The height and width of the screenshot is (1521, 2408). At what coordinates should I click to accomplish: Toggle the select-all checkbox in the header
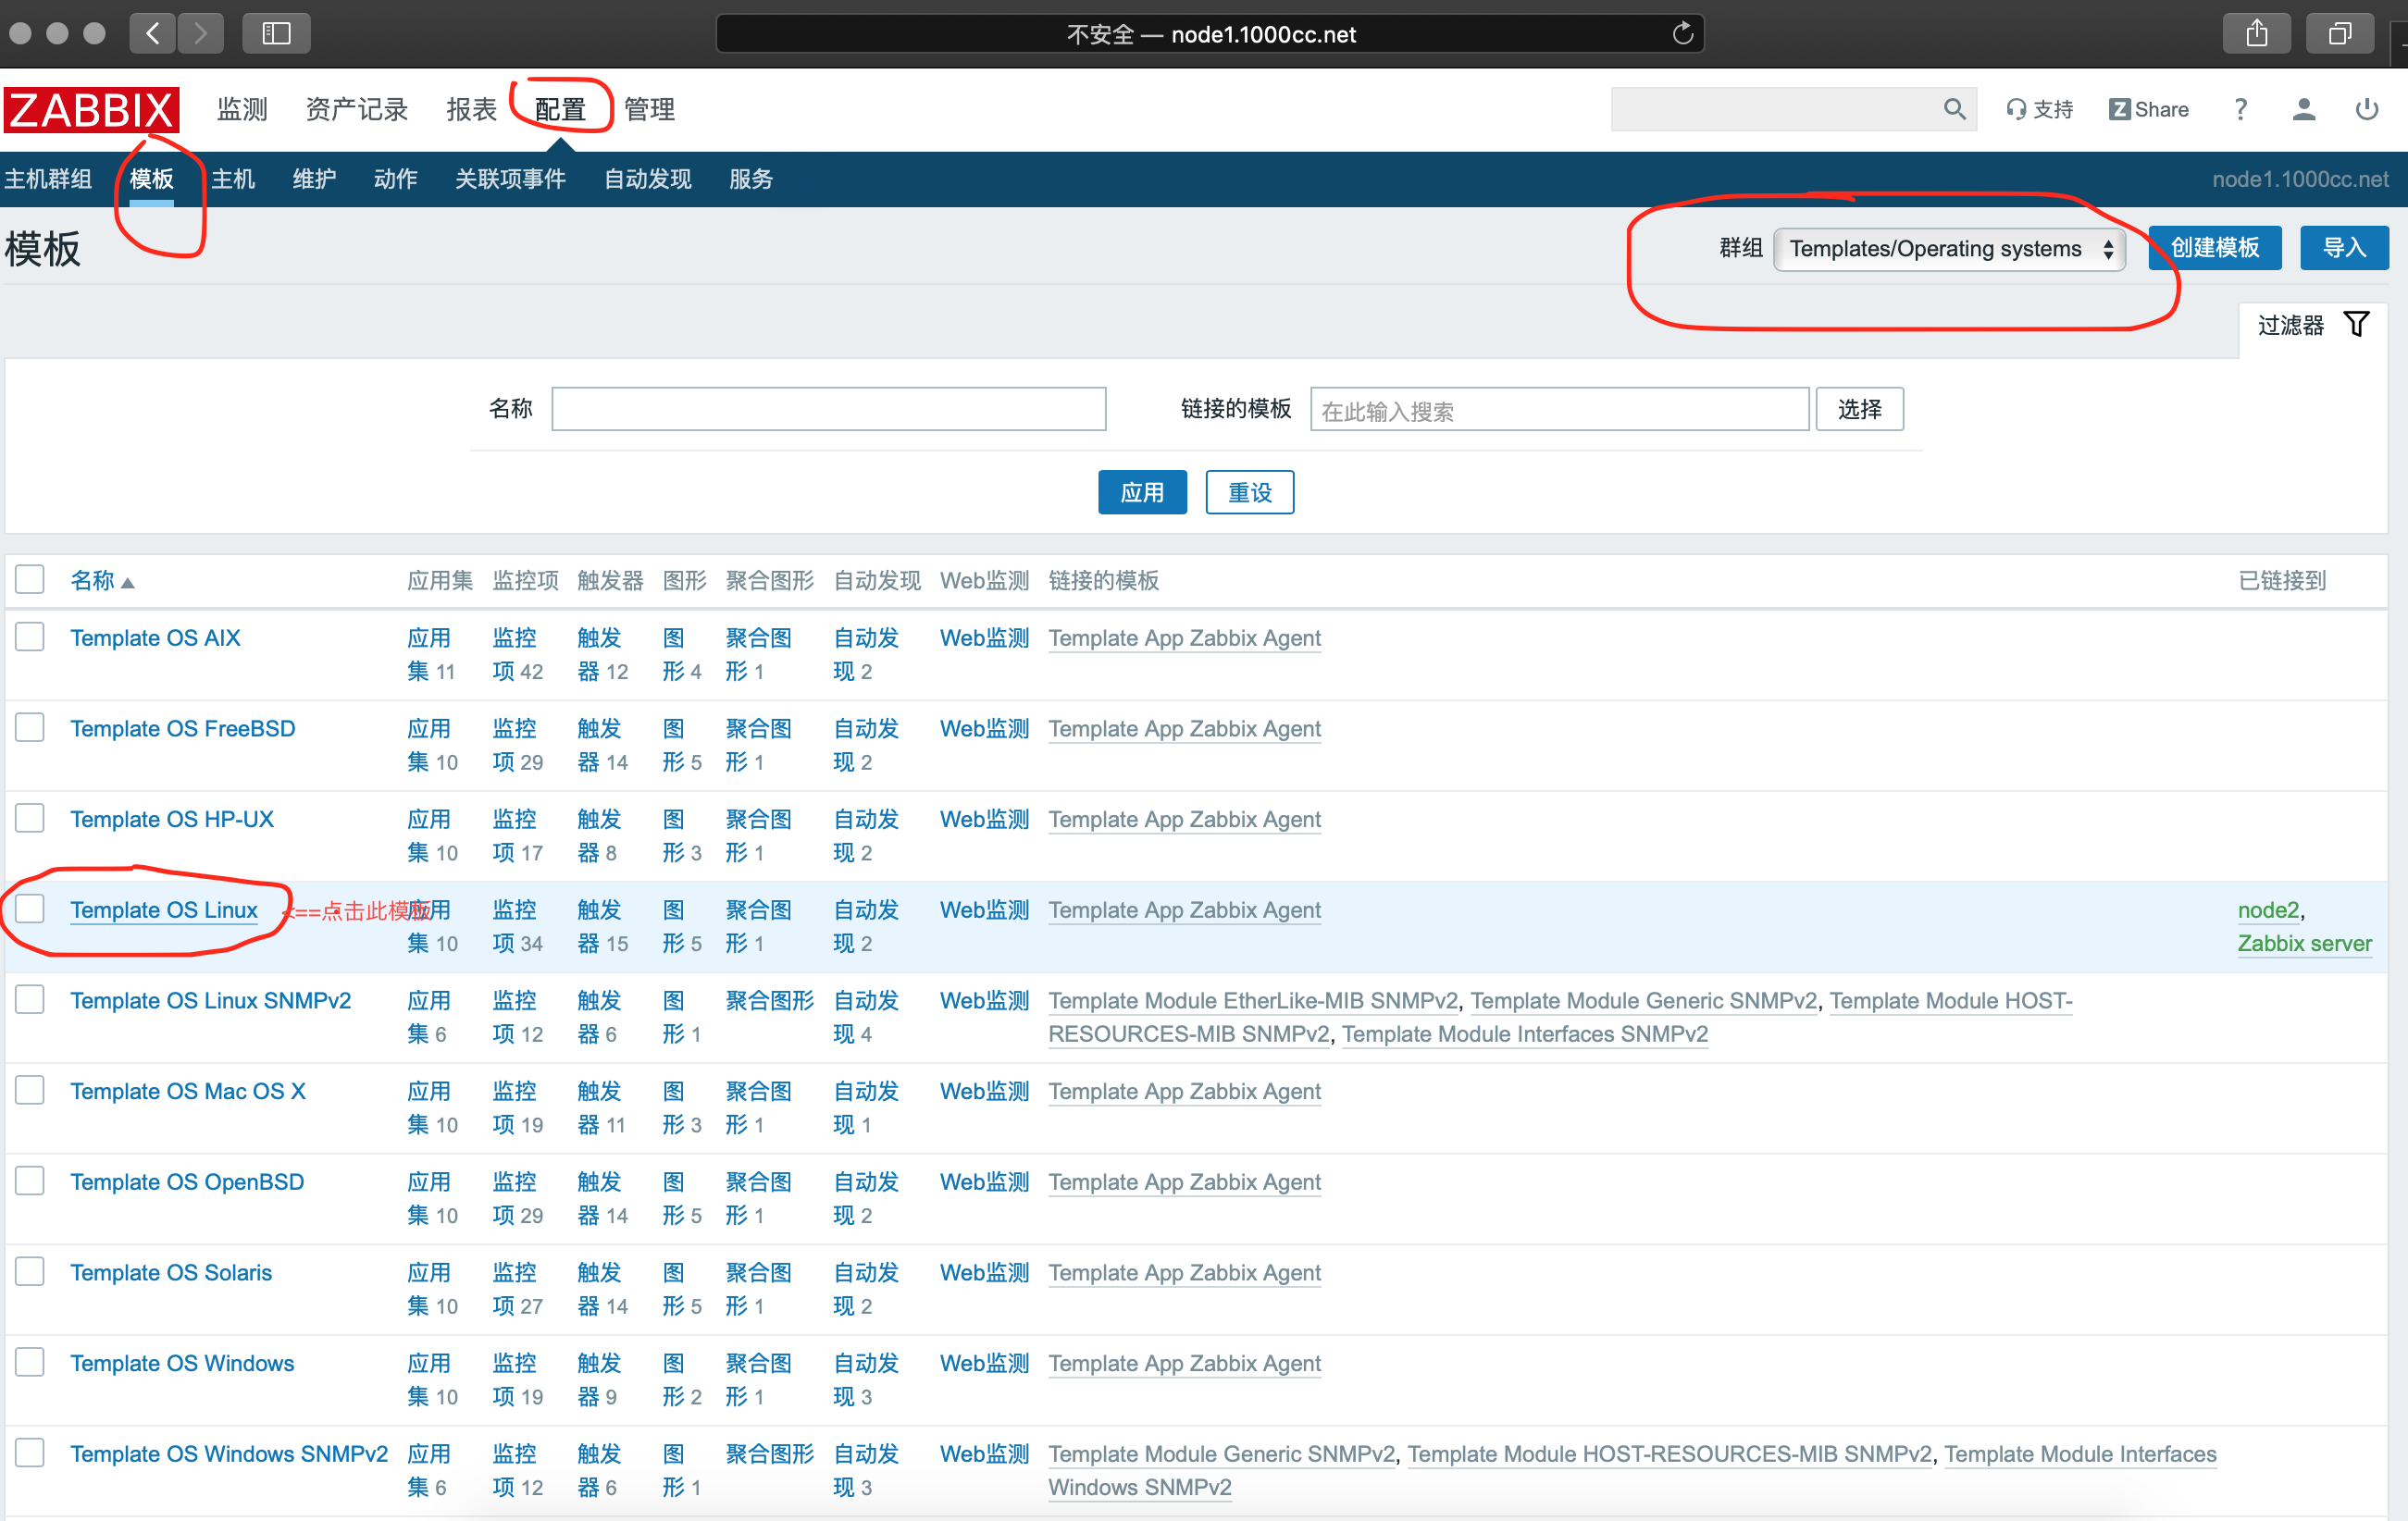pos(30,579)
